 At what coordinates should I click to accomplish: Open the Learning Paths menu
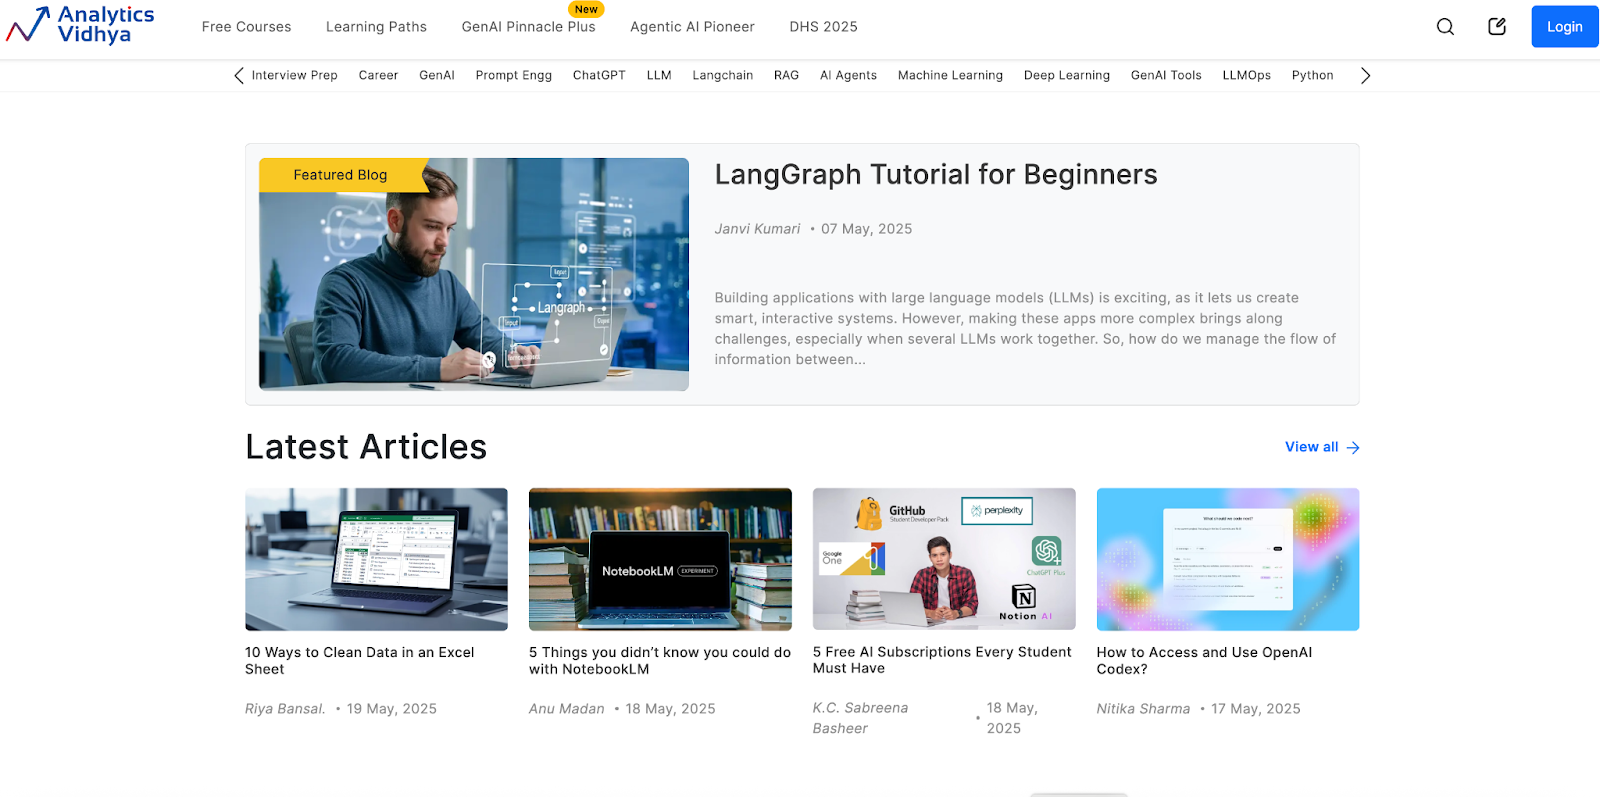coord(376,27)
